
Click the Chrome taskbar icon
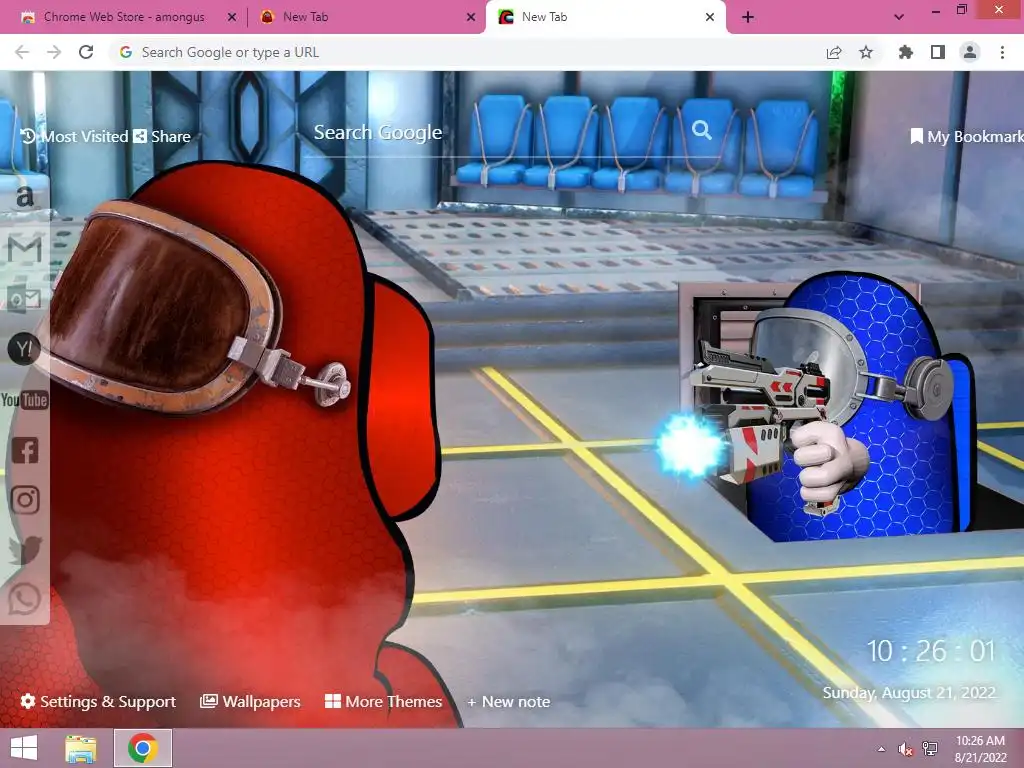(x=143, y=748)
